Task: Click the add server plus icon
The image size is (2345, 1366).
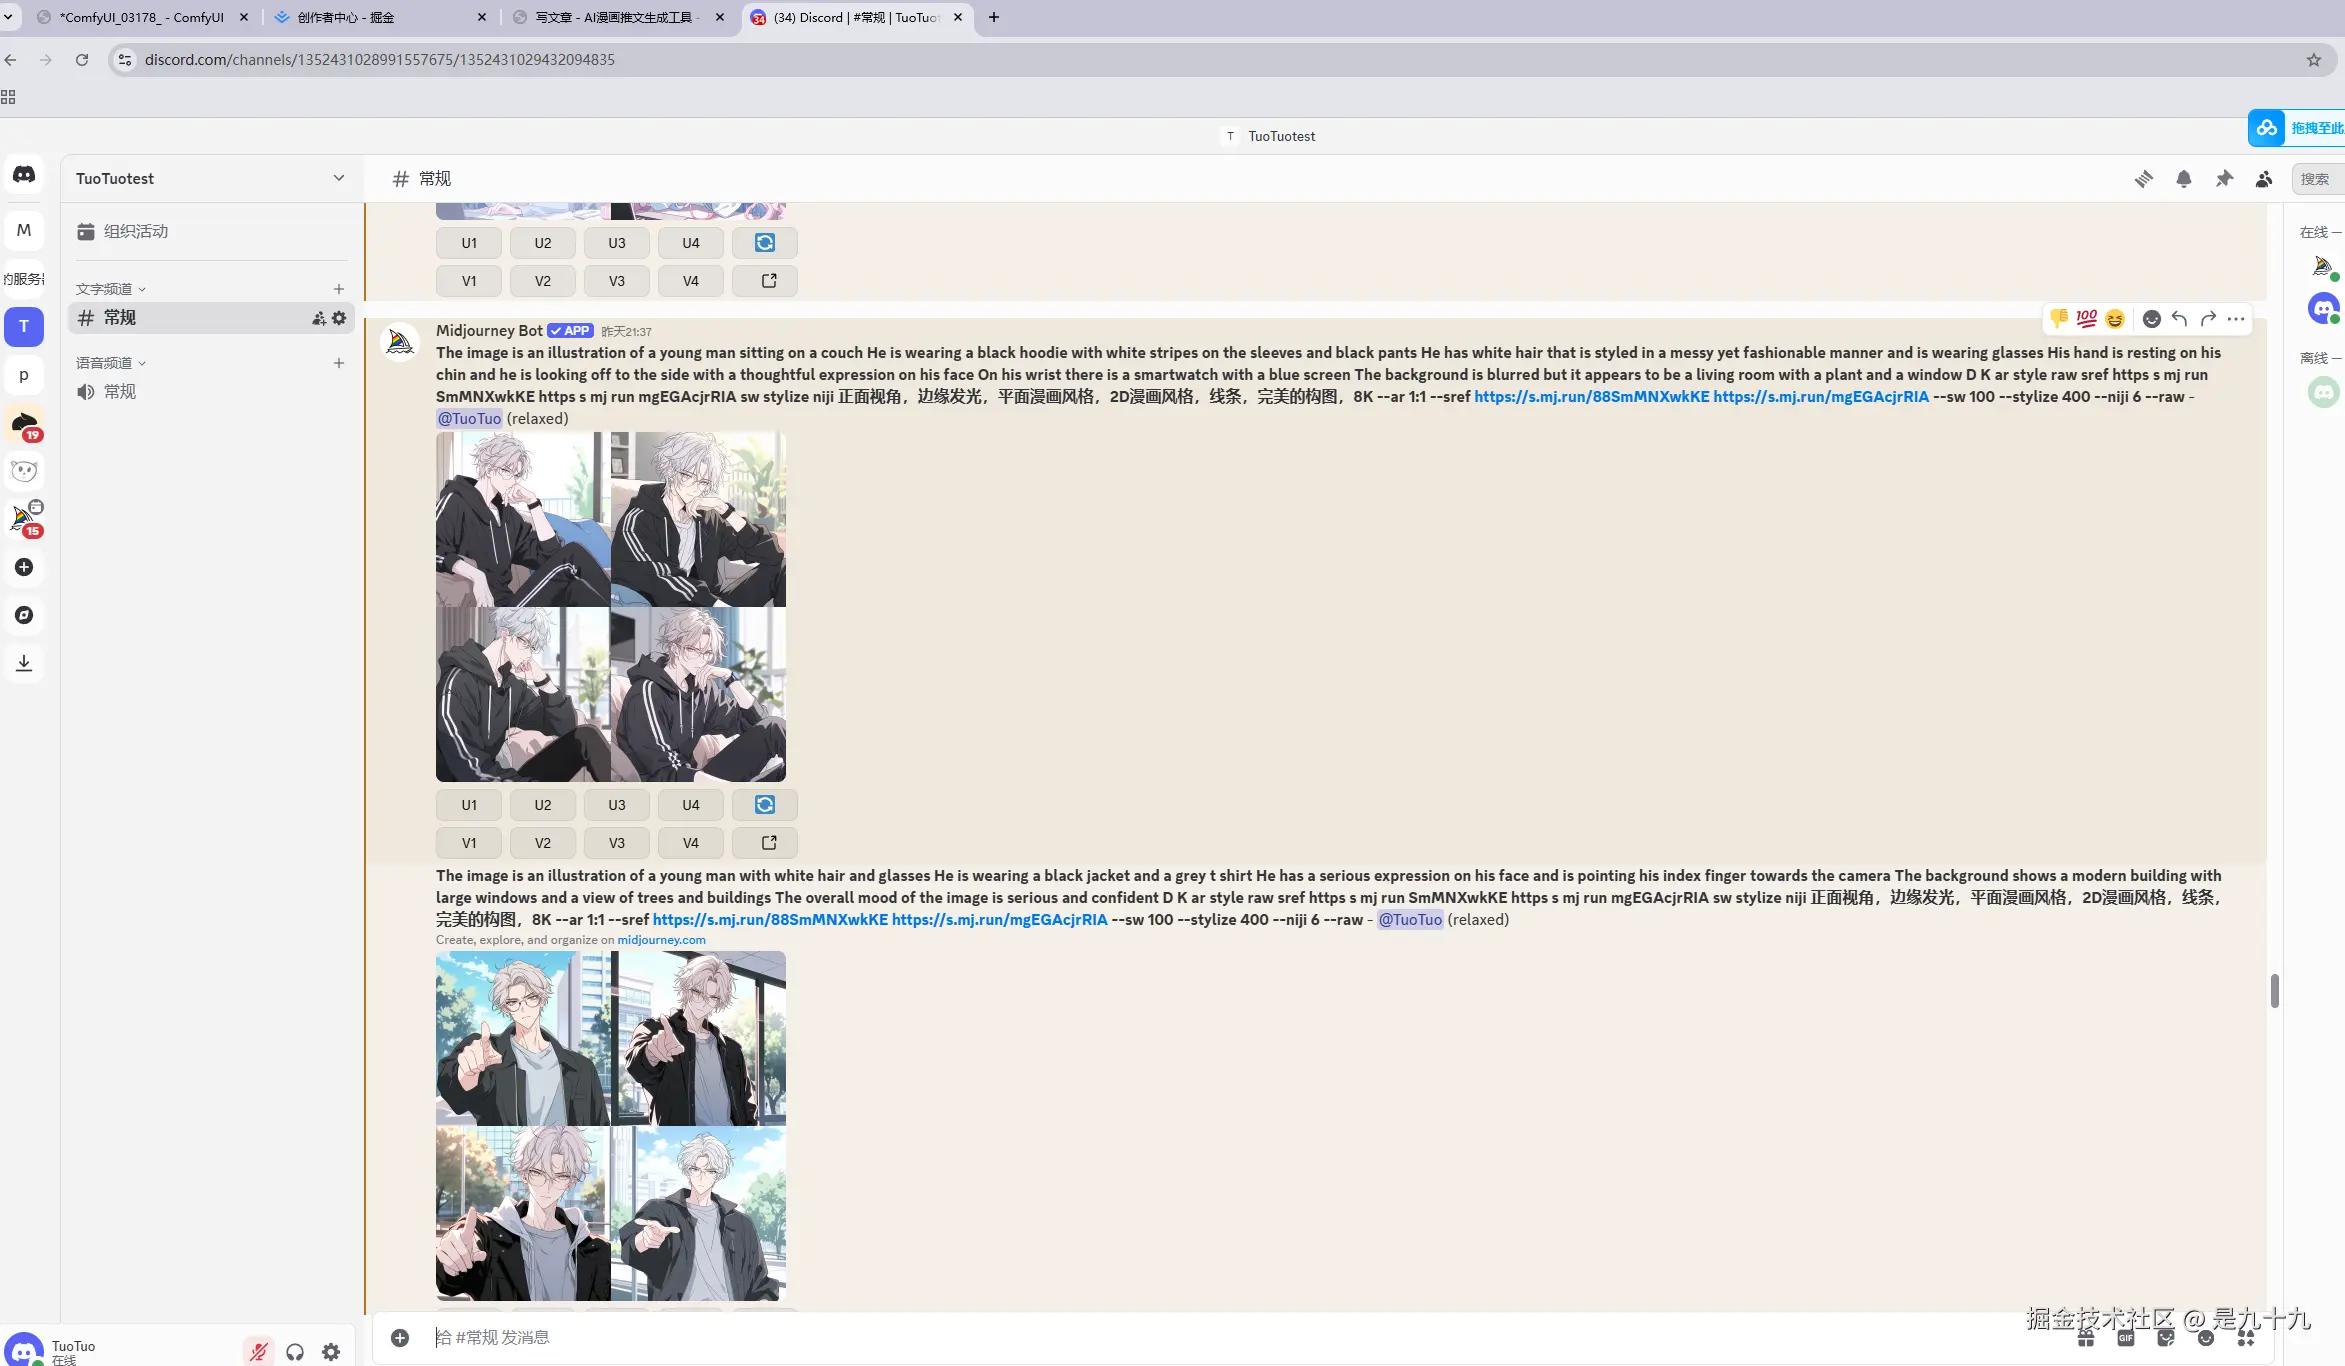Action: pos(24,567)
